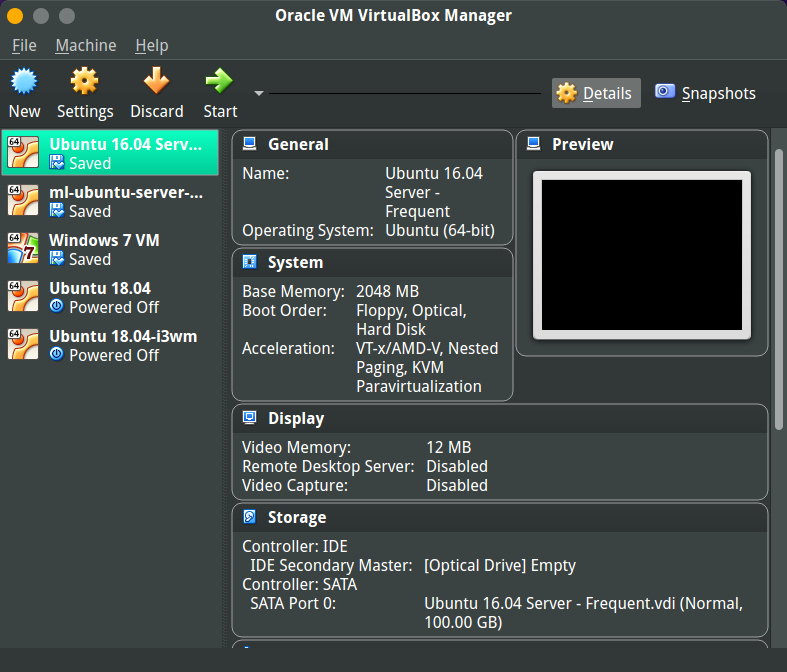The image size is (787, 672).
Task: Open the Display section header
Action: tap(500, 419)
